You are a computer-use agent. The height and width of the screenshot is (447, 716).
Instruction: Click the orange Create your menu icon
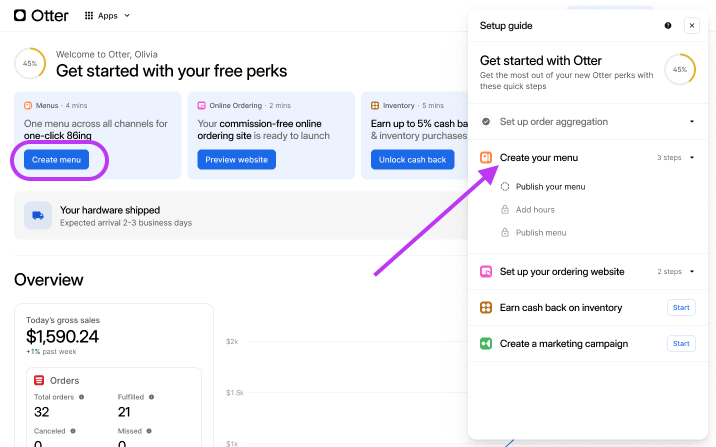pyautogui.click(x=486, y=158)
